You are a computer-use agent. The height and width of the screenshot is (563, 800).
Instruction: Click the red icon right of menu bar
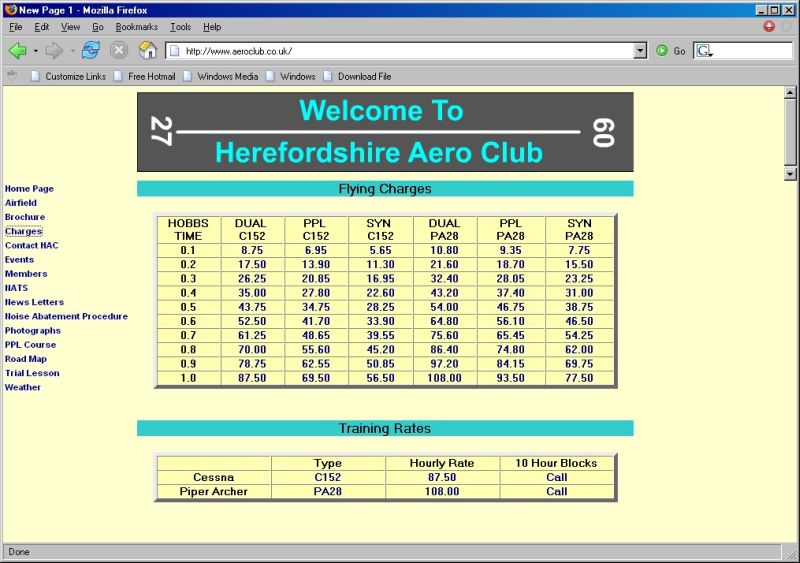coord(769,27)
